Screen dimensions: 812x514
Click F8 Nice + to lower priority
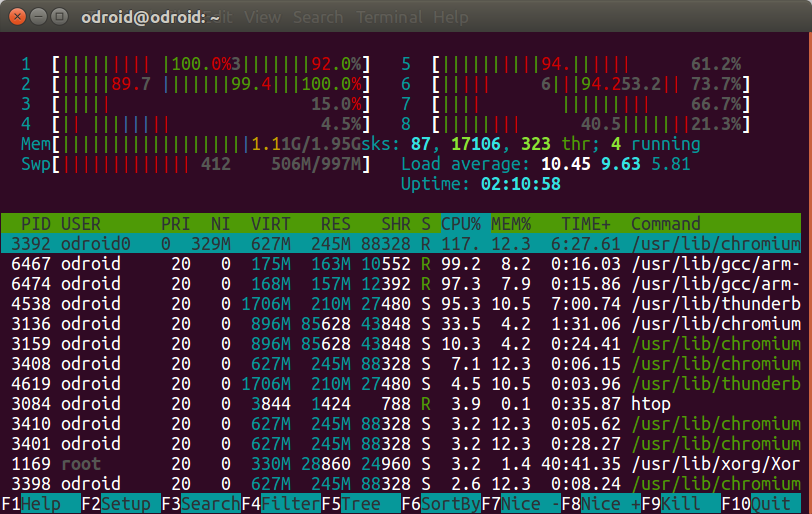(601, 504)
